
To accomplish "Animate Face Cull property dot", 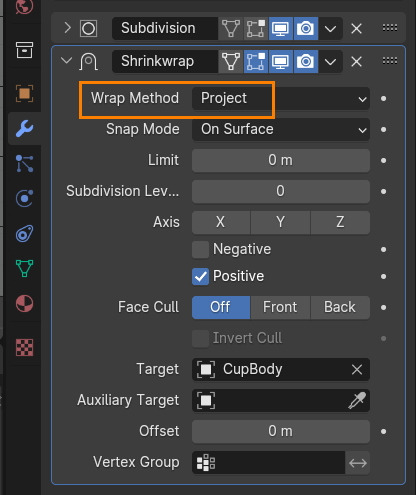I will tap(383, 308).
